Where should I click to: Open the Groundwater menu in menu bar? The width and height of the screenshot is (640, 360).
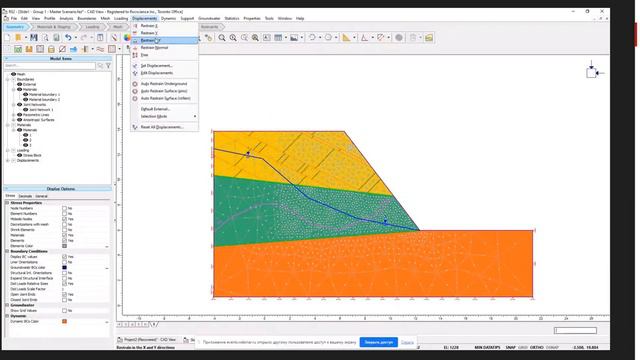(x=209, y=18)
